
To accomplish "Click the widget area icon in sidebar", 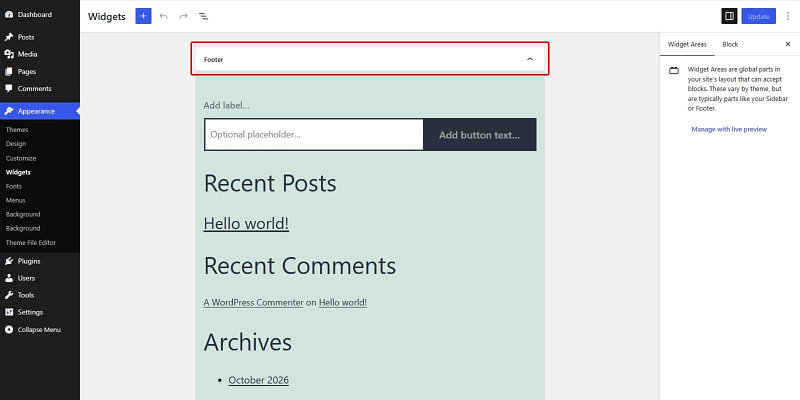I will 674,70.
